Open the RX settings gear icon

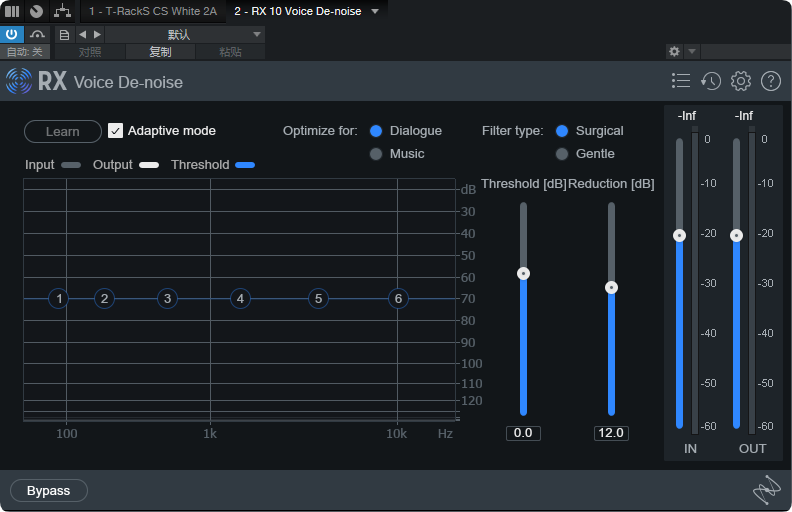(741, 81)
